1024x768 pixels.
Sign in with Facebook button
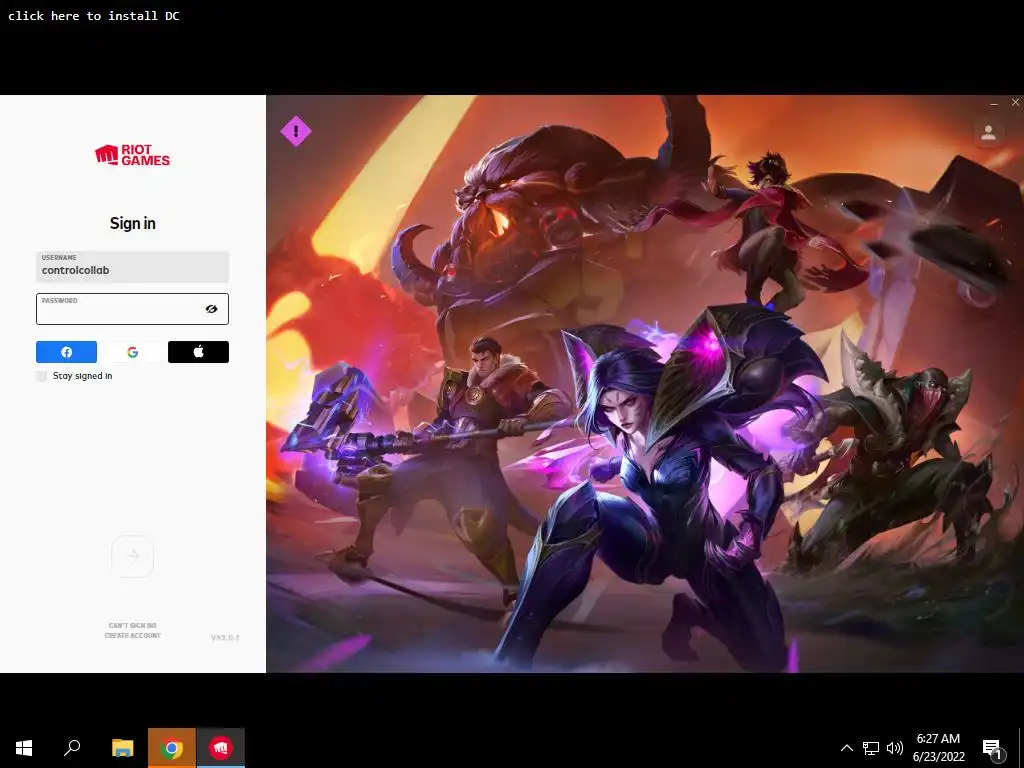point(66,352)
